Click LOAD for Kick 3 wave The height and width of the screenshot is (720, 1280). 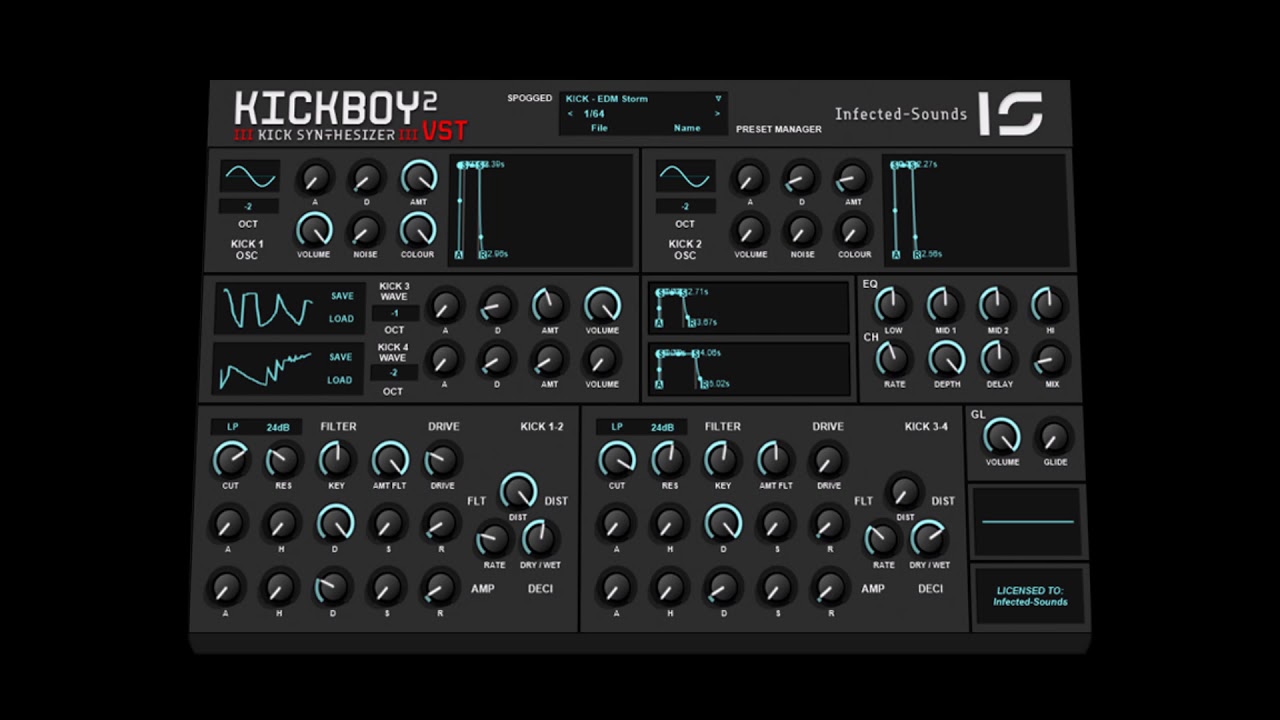tap(342, 319)
